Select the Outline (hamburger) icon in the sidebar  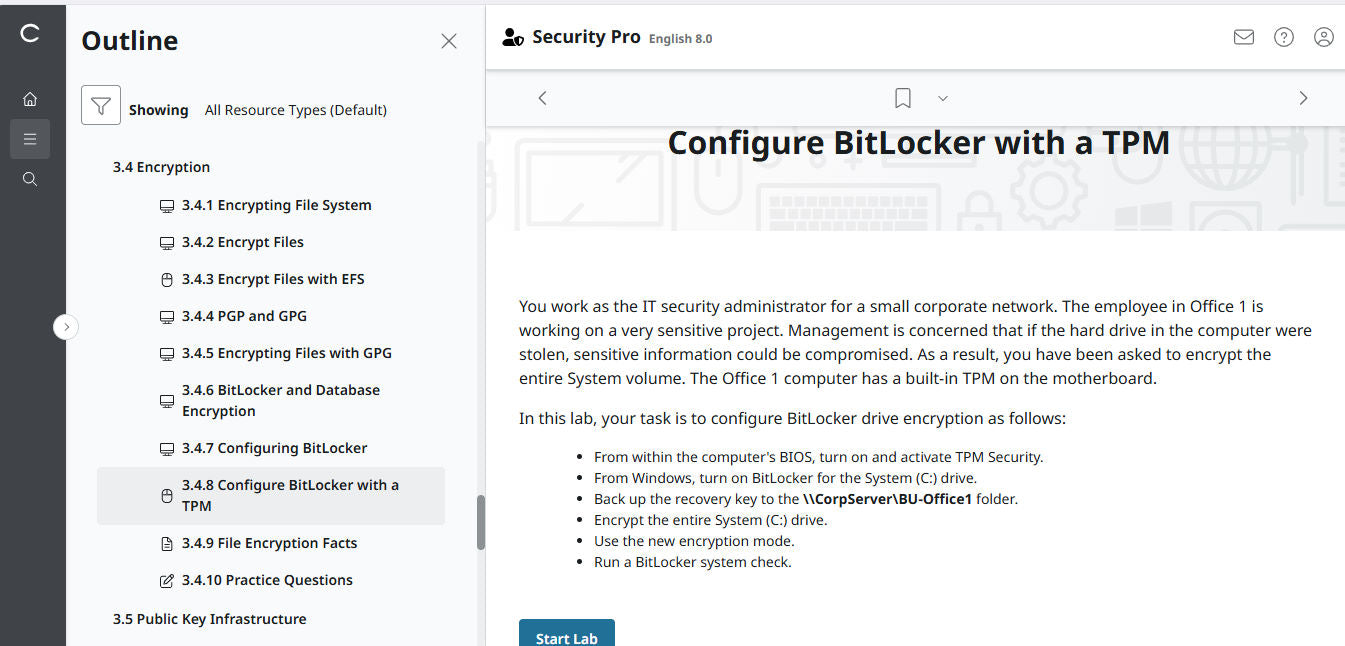point(30,138)
